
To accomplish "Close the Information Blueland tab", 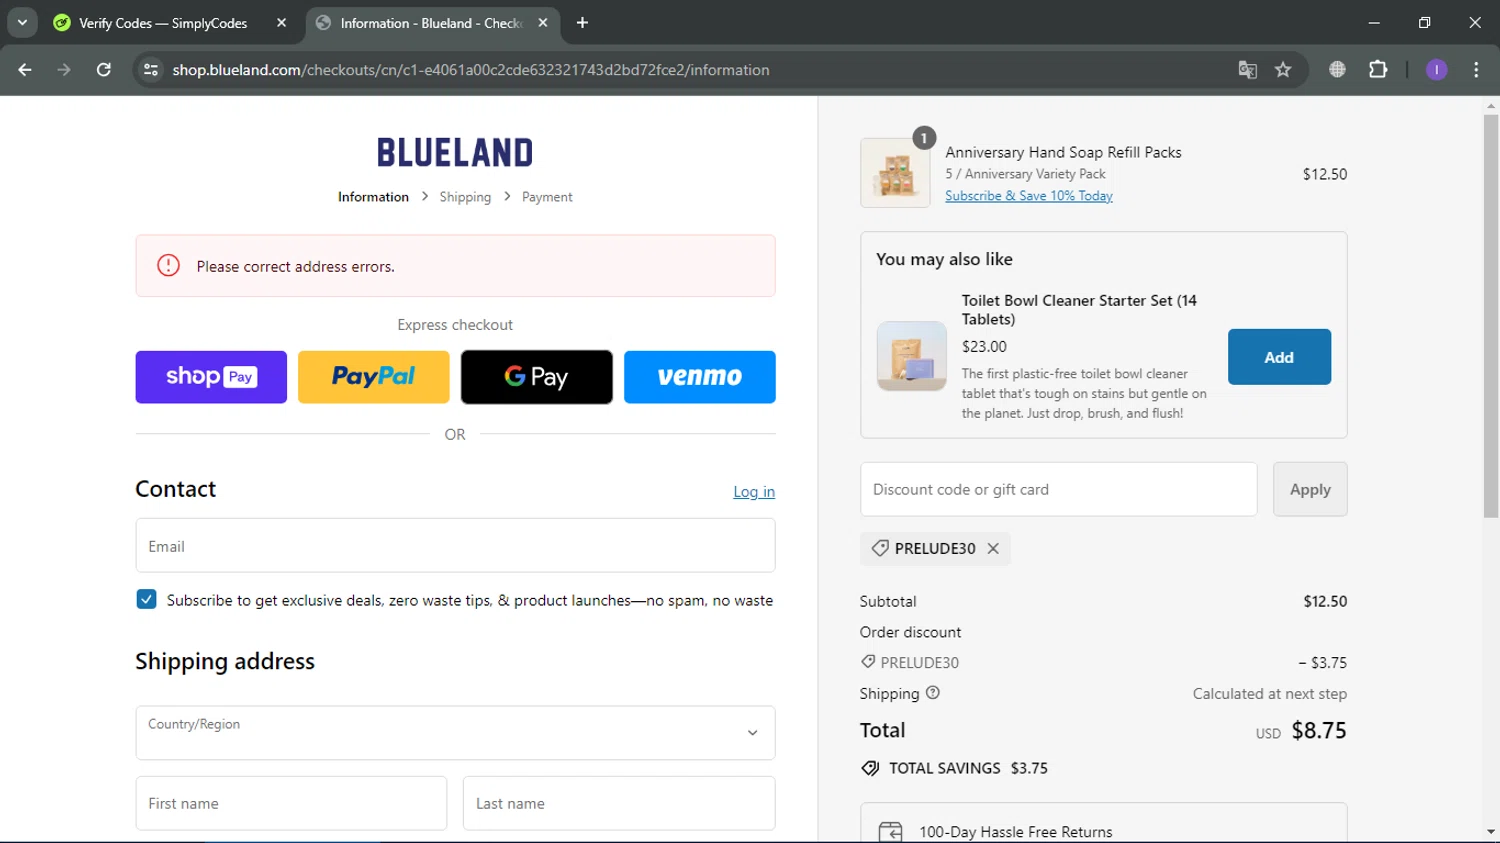I will 543,22.
